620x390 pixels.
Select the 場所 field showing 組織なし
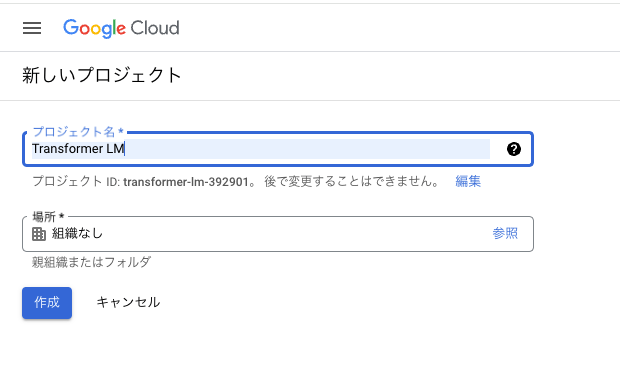point(278,234)
